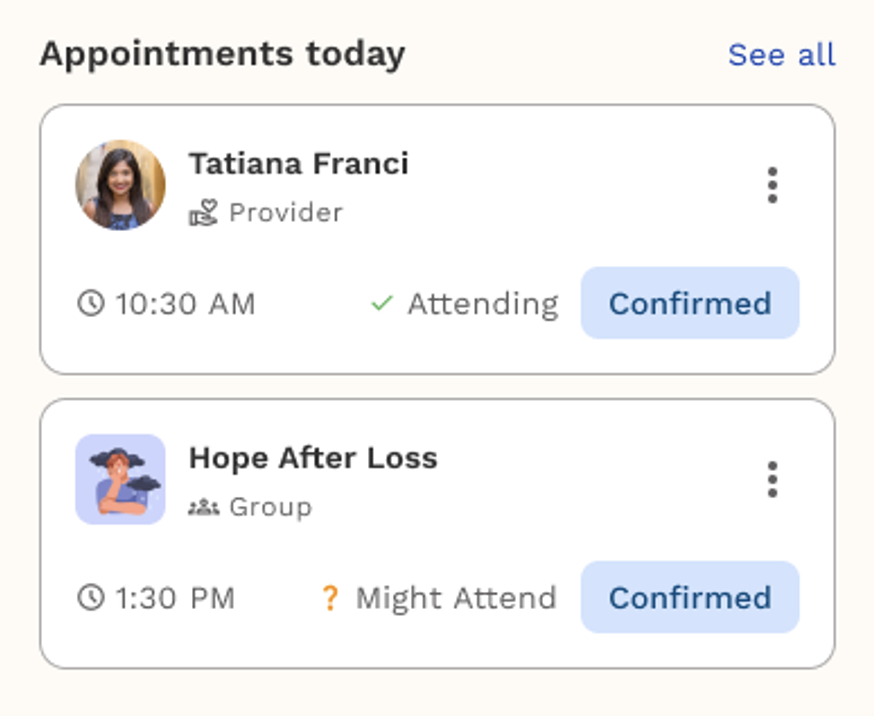The width and height of the screenshot is (874, 716).
Task: Click the Provider hand-heart icon
Action: tap(203, 213)
